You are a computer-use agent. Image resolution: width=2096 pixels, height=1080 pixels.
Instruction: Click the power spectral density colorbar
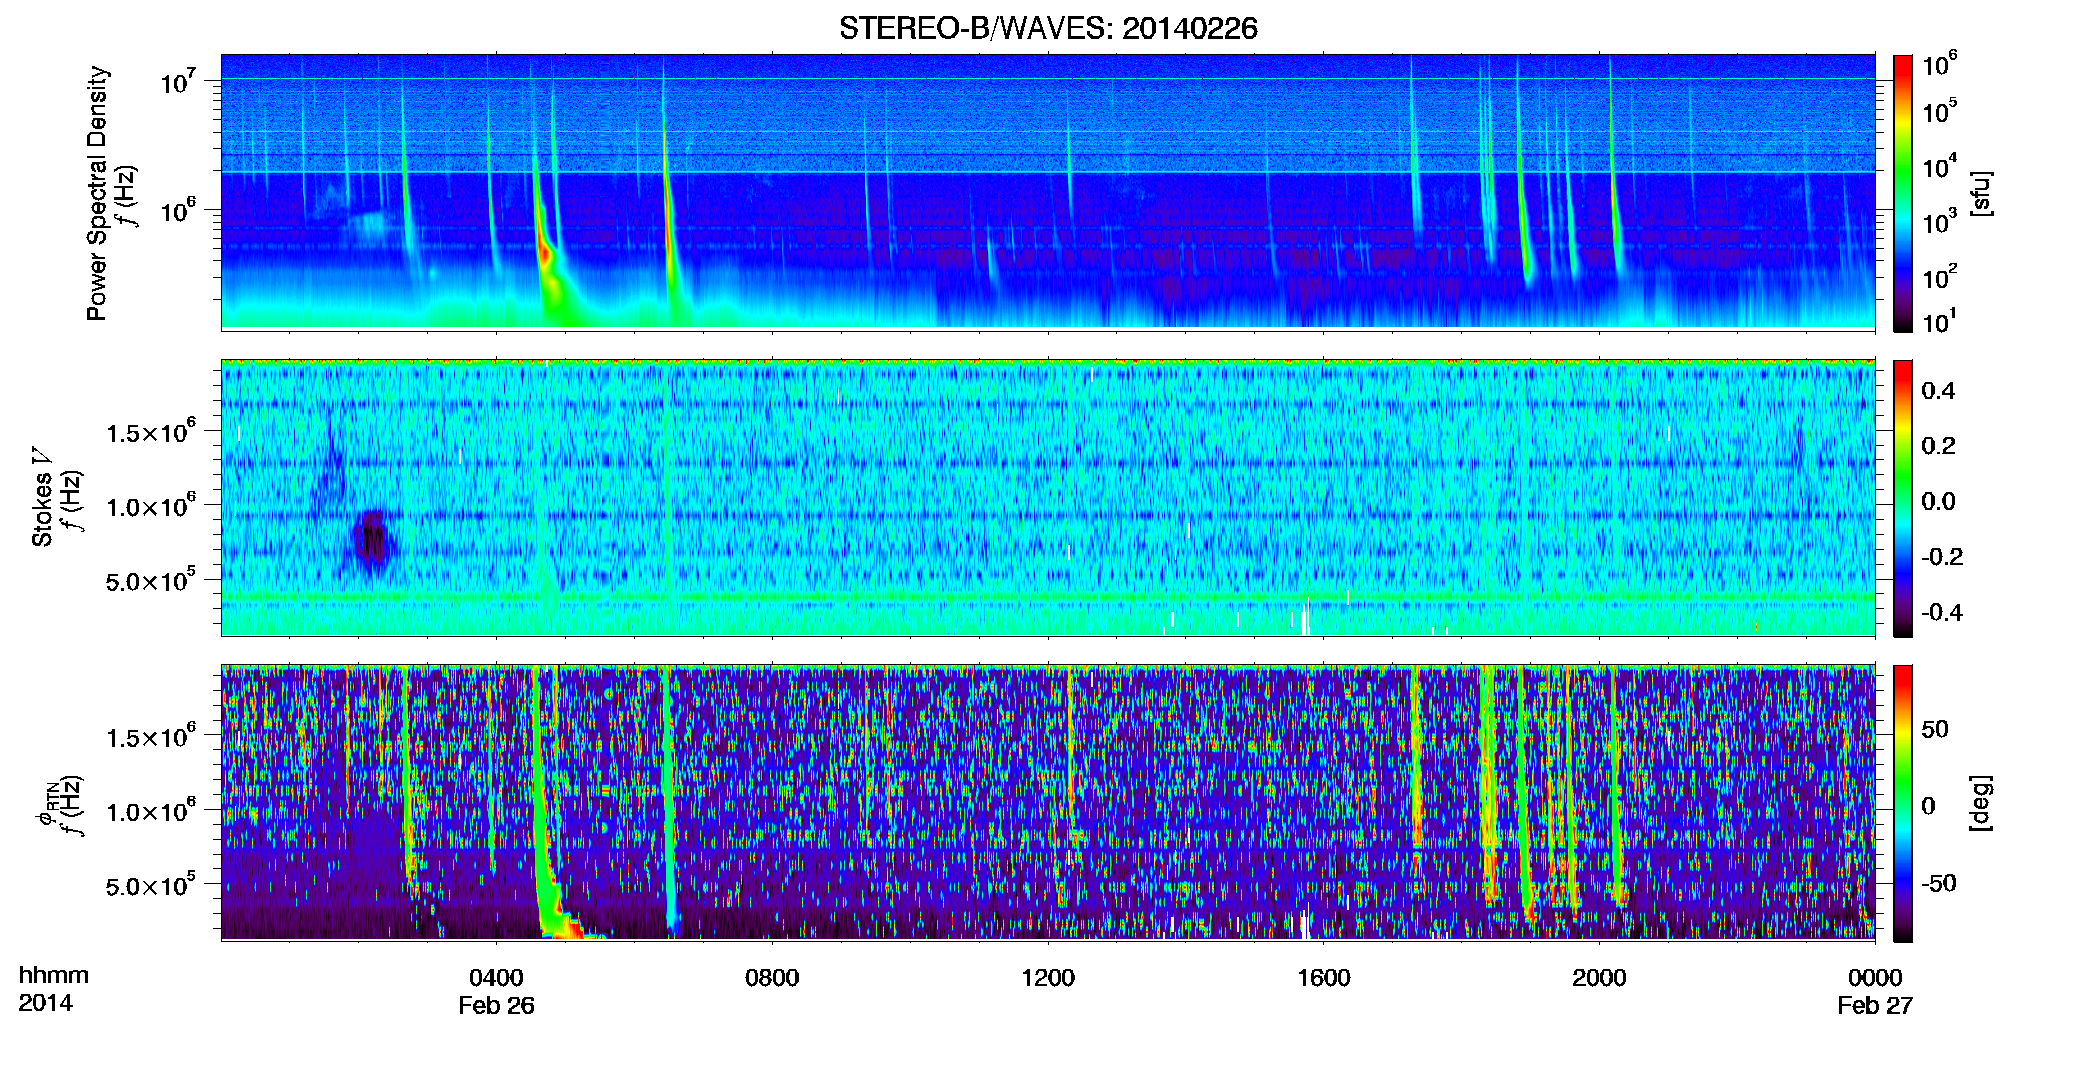pos(1902,193)
